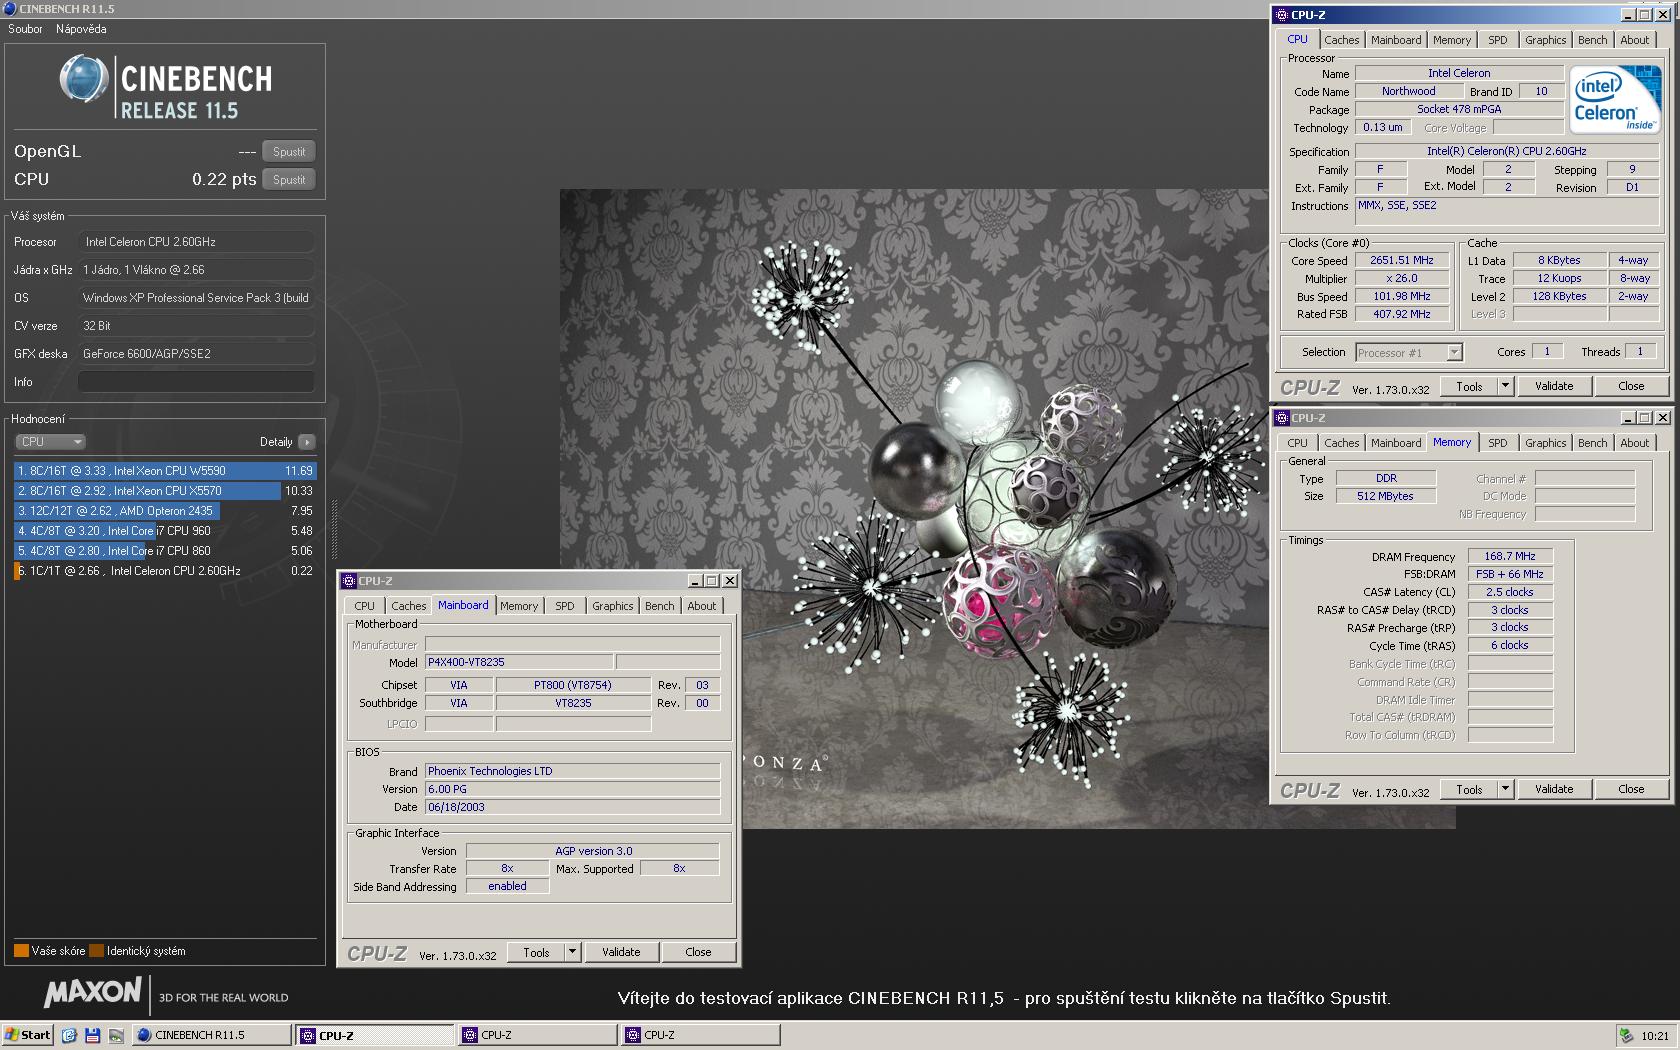
Task: Open Graphics tab in CPU-Z Memory window
Action: (1545, 443)
